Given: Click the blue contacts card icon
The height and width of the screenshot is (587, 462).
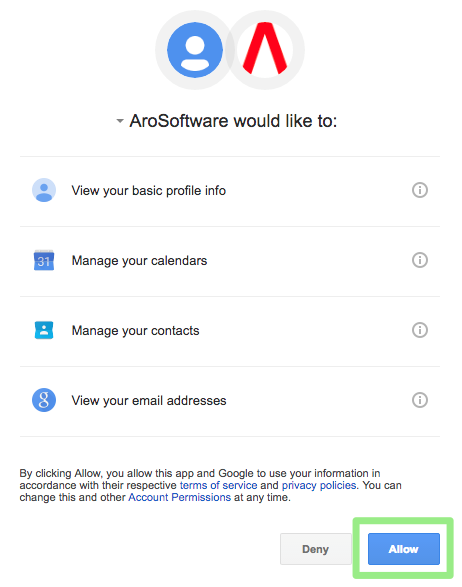Looking at the screenshot, I should tap(44, 330).
